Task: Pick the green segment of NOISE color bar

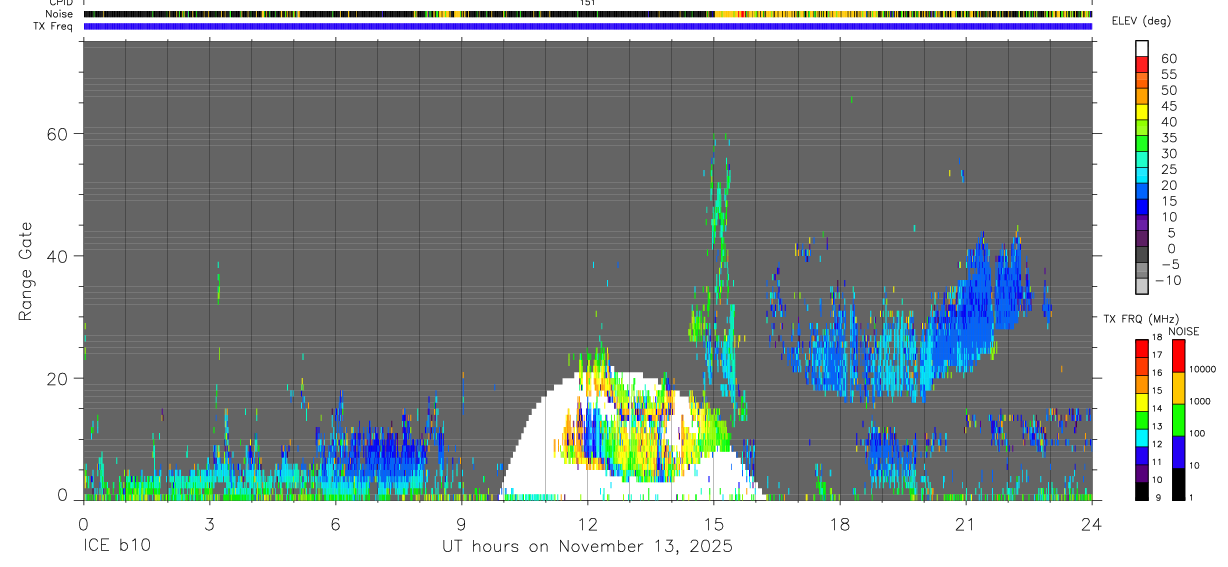Action: tap(1178, 420)
